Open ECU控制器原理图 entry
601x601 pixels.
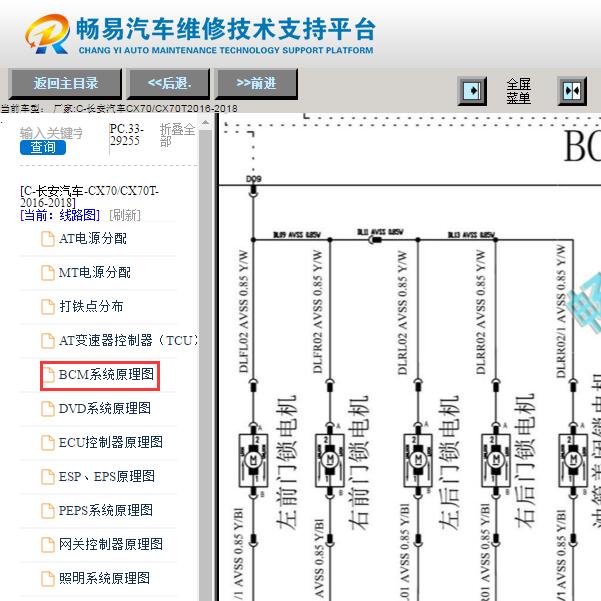(x=111, y=442)
